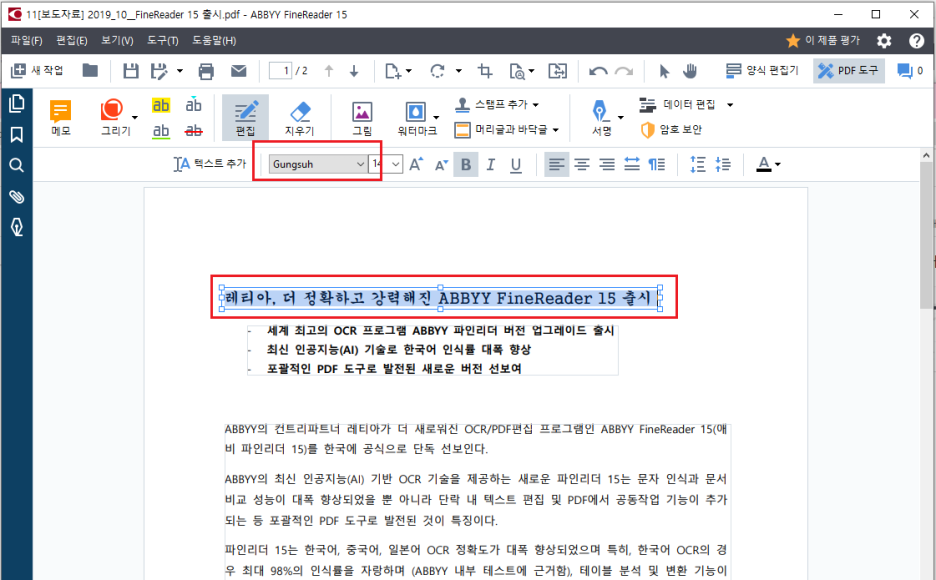The image size is (936, 580).
Task: Toggle underline formatting button
Action: pyautogui.click(x=516, y=164)
